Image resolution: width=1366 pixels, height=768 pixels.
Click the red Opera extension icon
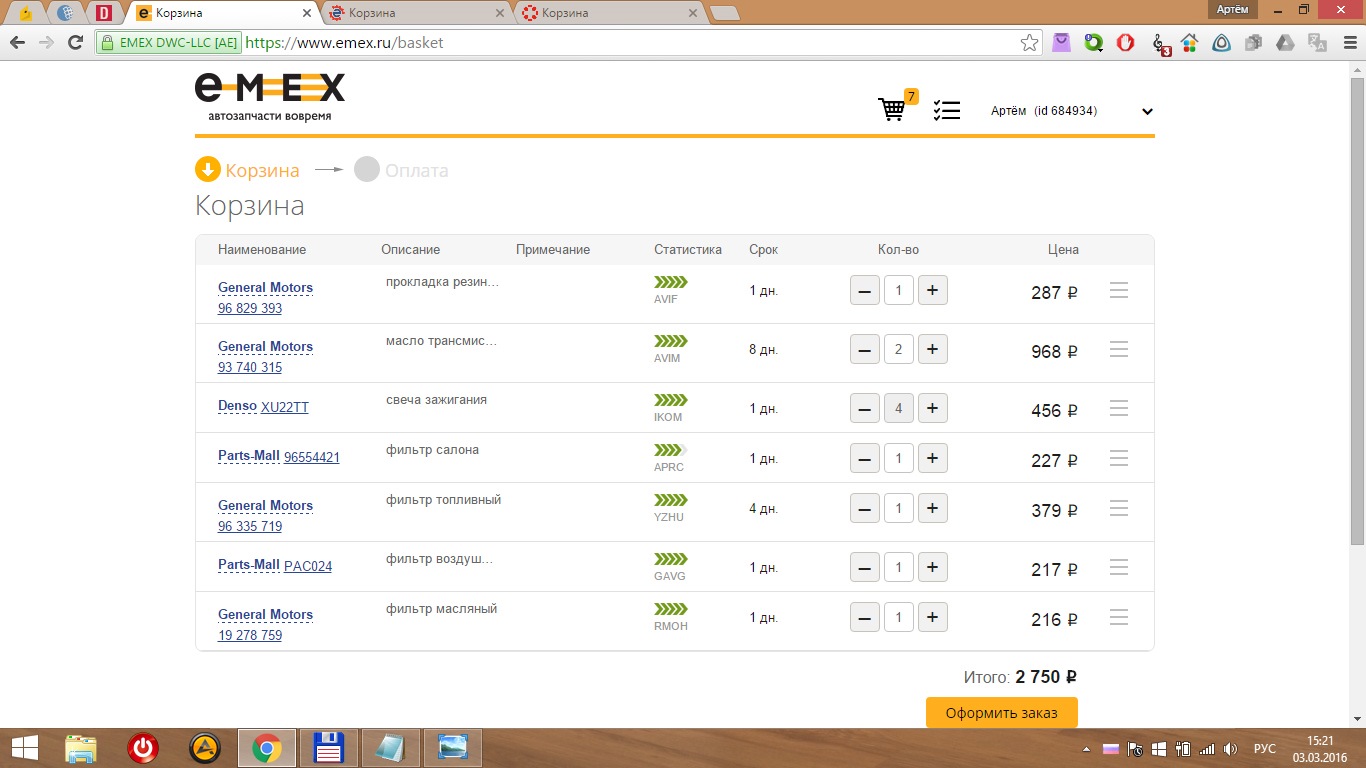click(x=1125, y=43)
